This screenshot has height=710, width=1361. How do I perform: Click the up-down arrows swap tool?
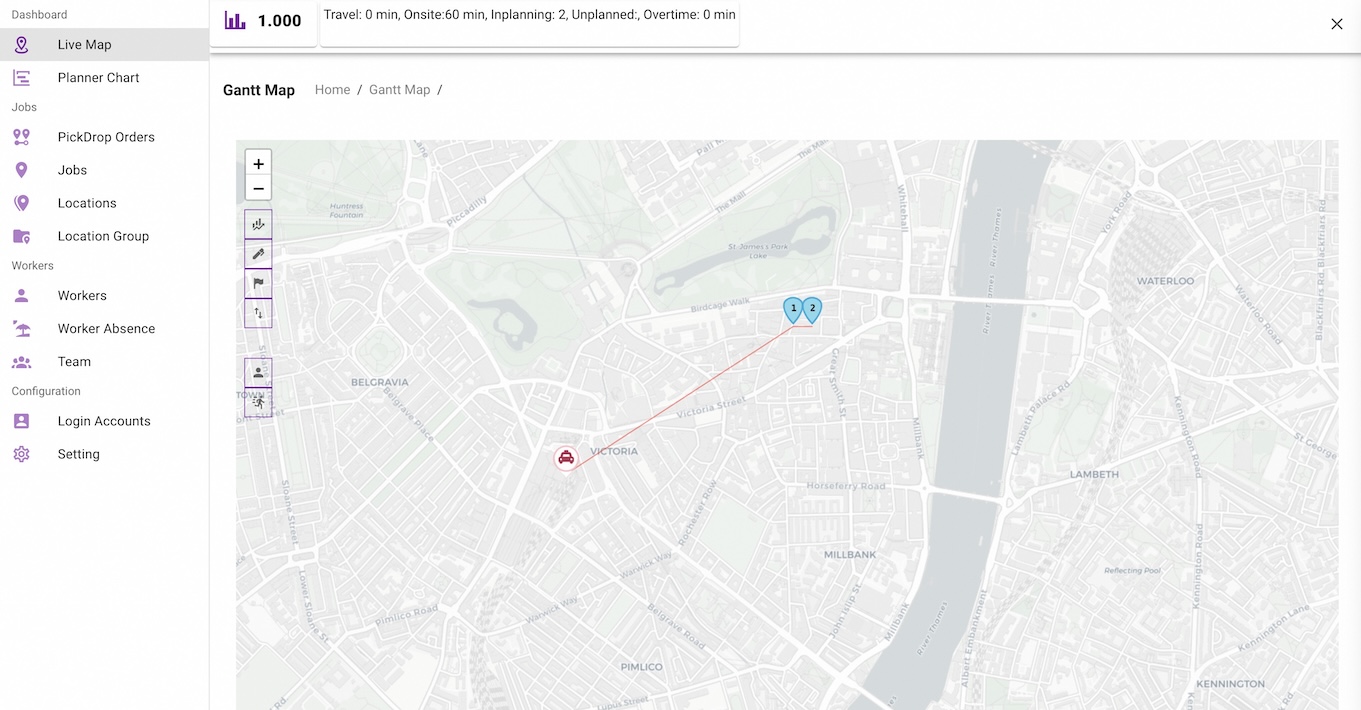click(x=258, y=313)
